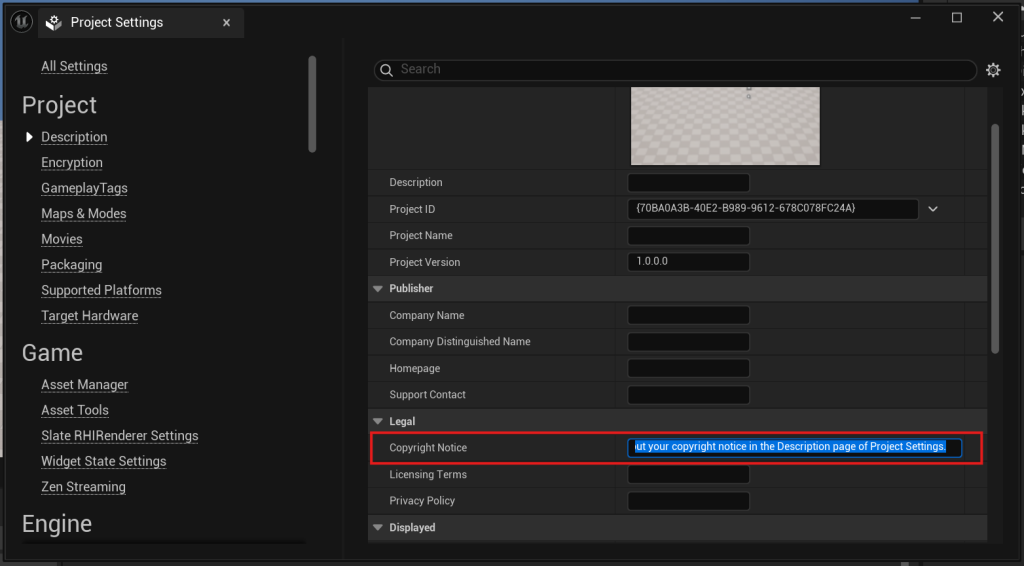Open All Settings link

pos(74,66)
